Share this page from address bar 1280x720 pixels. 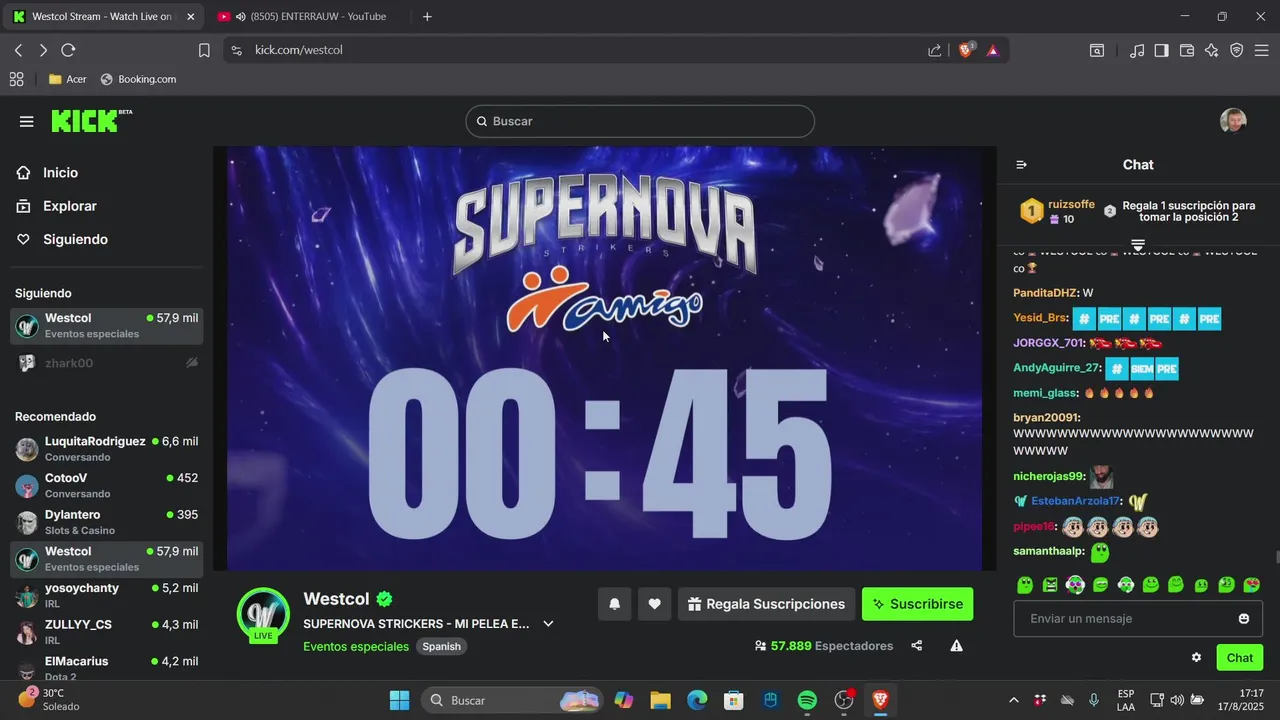pyautogui.click(x=934, y=50)
